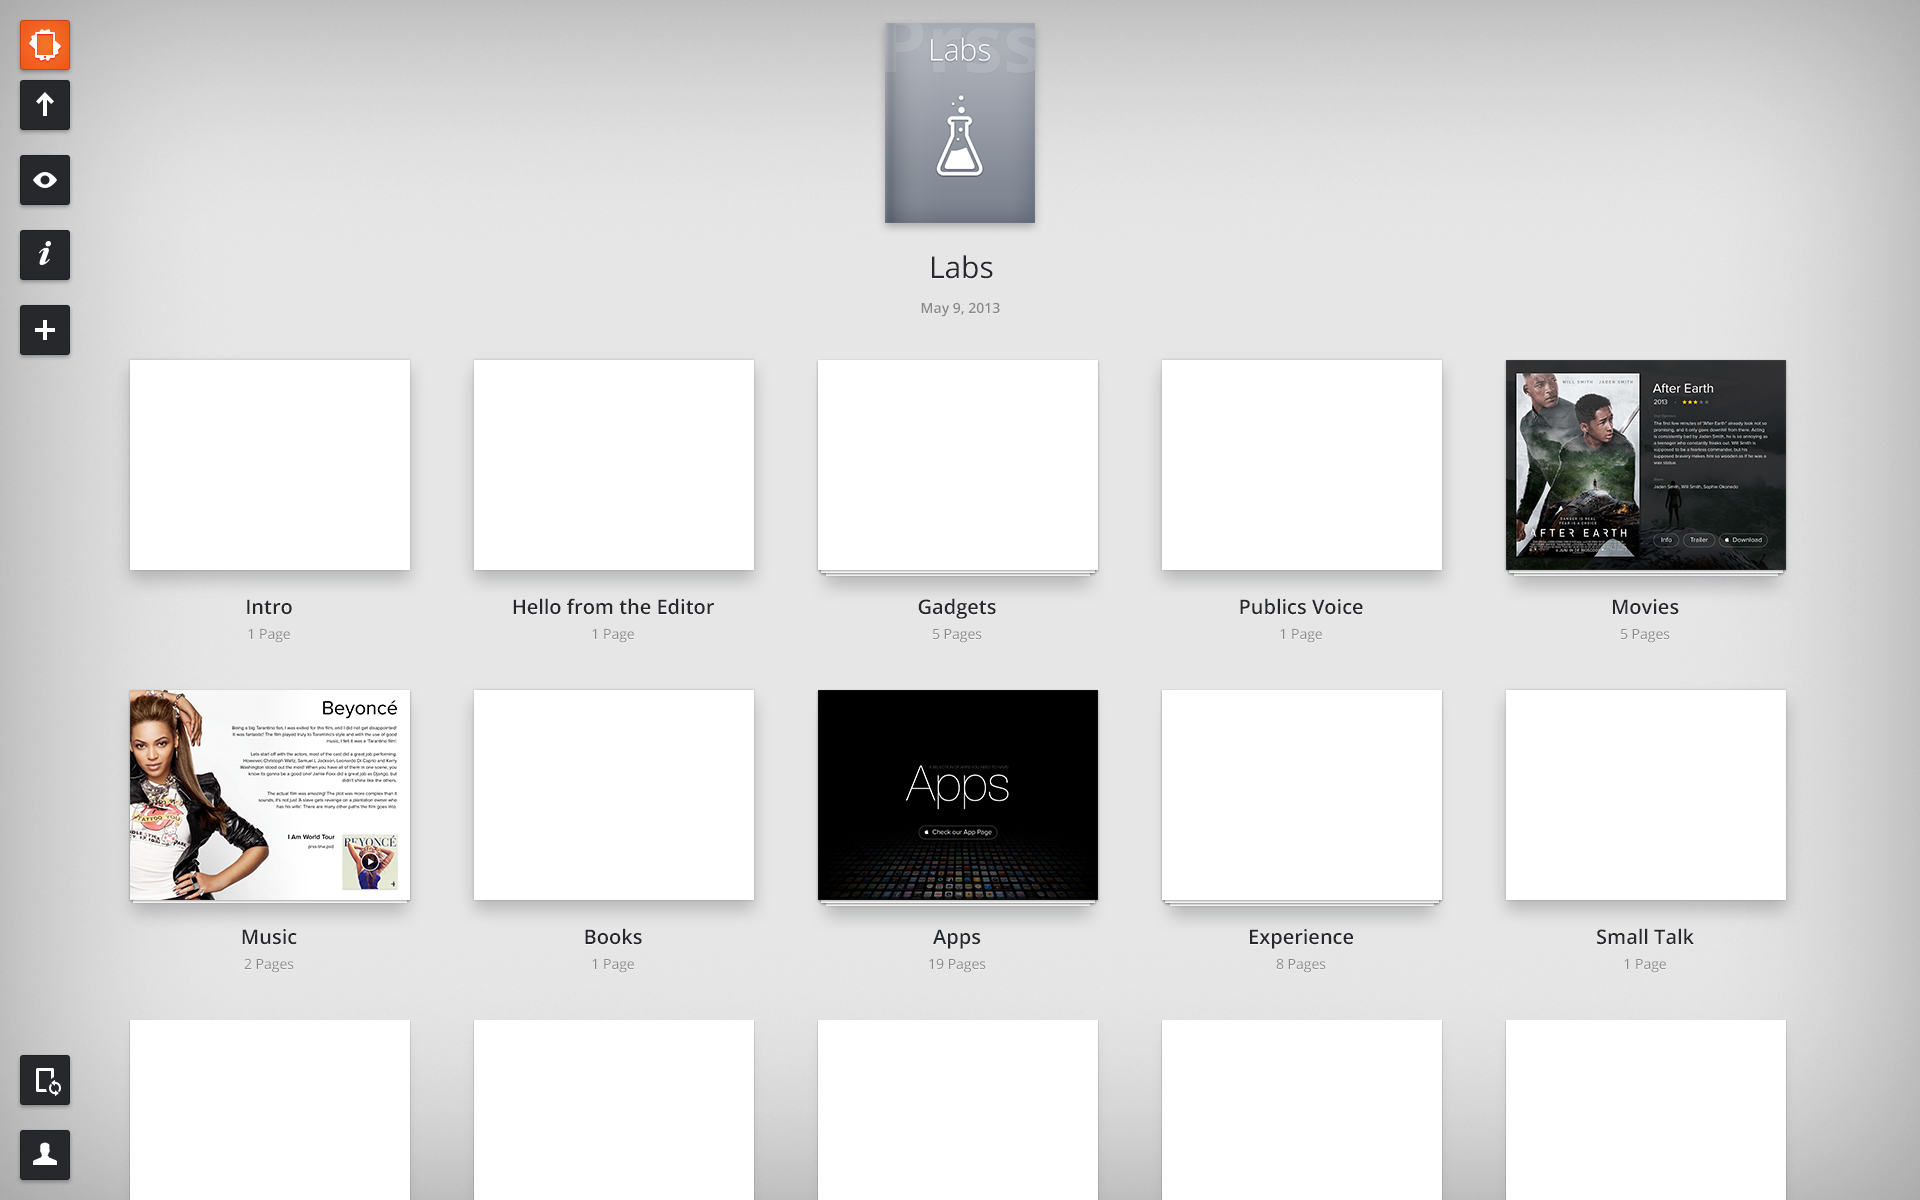Select the Books section thumbnail

(x=613, y=795)
